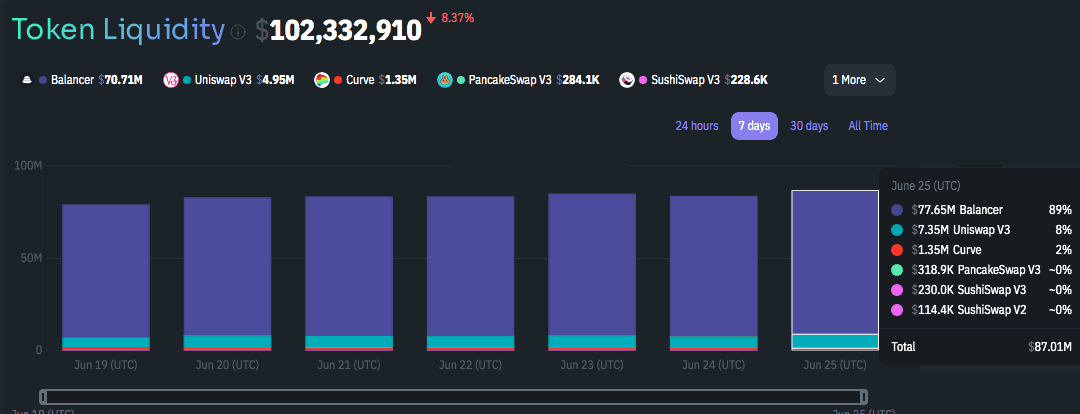Viewport: 1080px width, 414px height.
Task: Show All Time liquidity data
Action: tap(867, 126)
